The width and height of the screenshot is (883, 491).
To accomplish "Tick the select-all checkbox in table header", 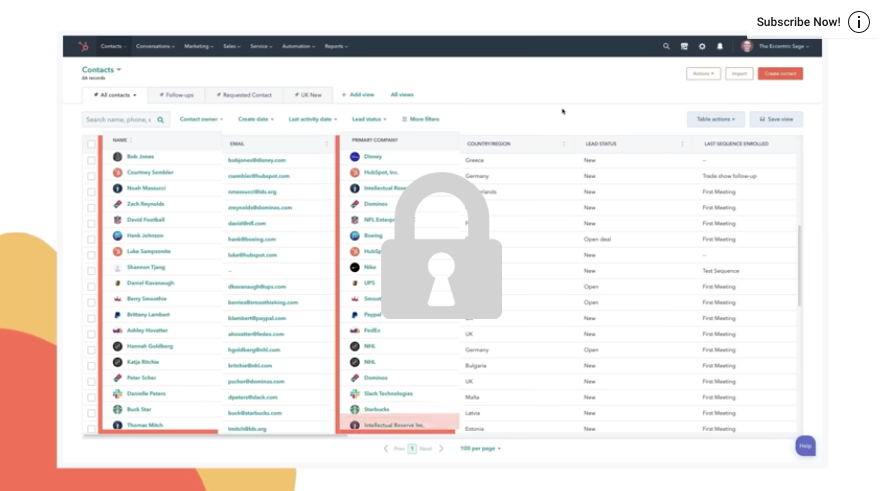I will [x=91, y=144].
